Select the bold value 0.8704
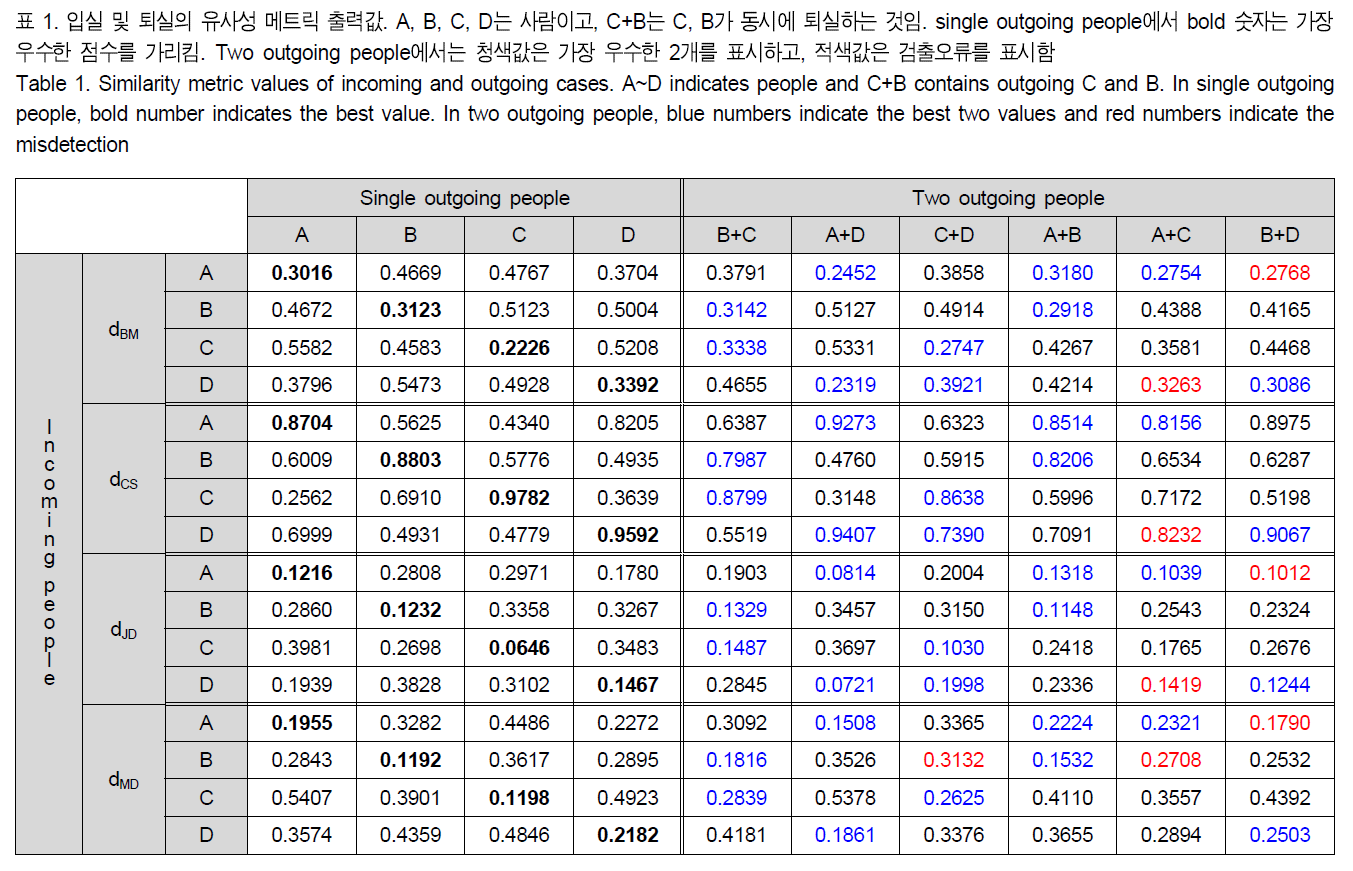Viewport: 1353px width, 871px height. click(302, 423)
